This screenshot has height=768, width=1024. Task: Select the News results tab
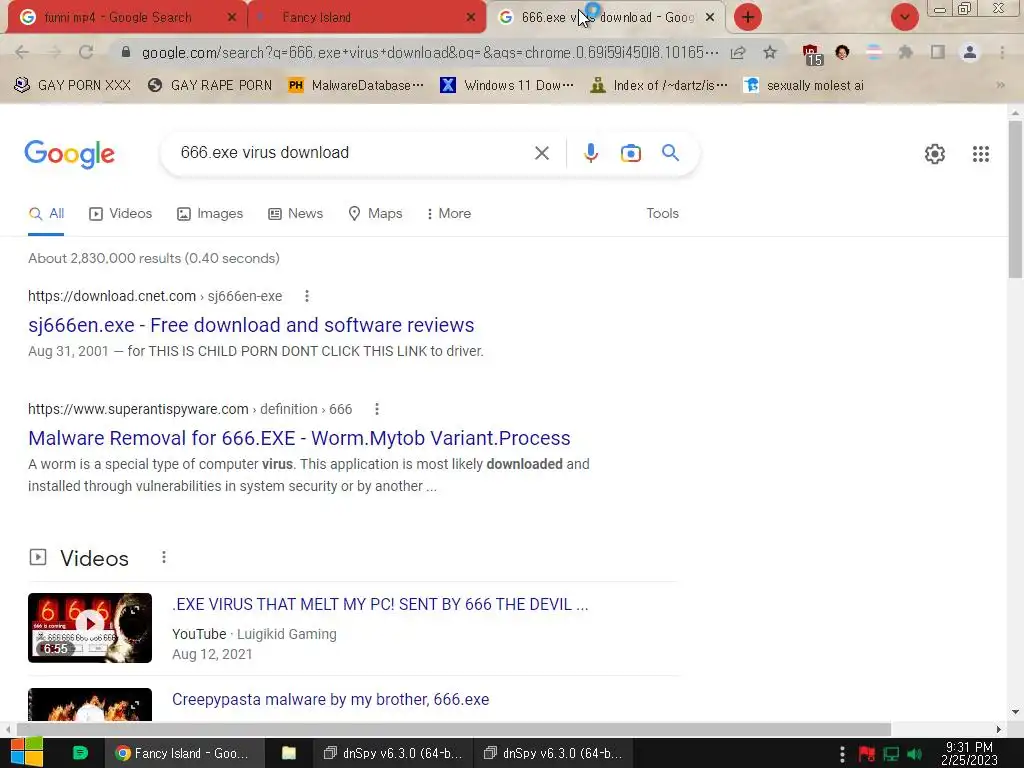pos(295,214)
